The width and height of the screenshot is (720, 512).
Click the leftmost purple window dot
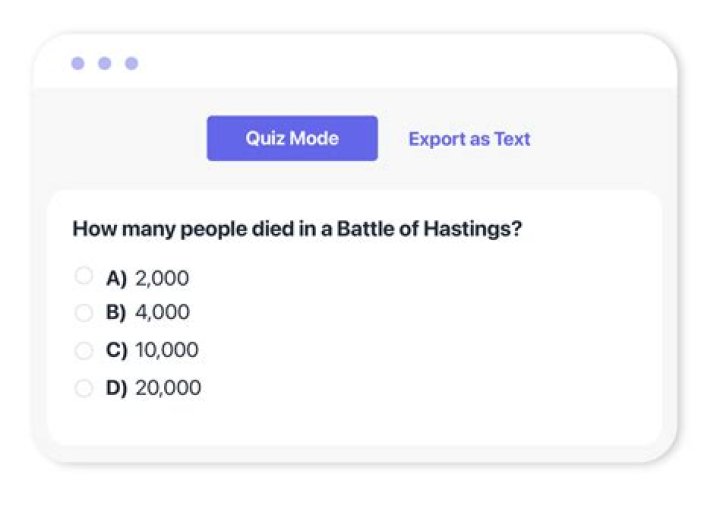pos(78,64)
